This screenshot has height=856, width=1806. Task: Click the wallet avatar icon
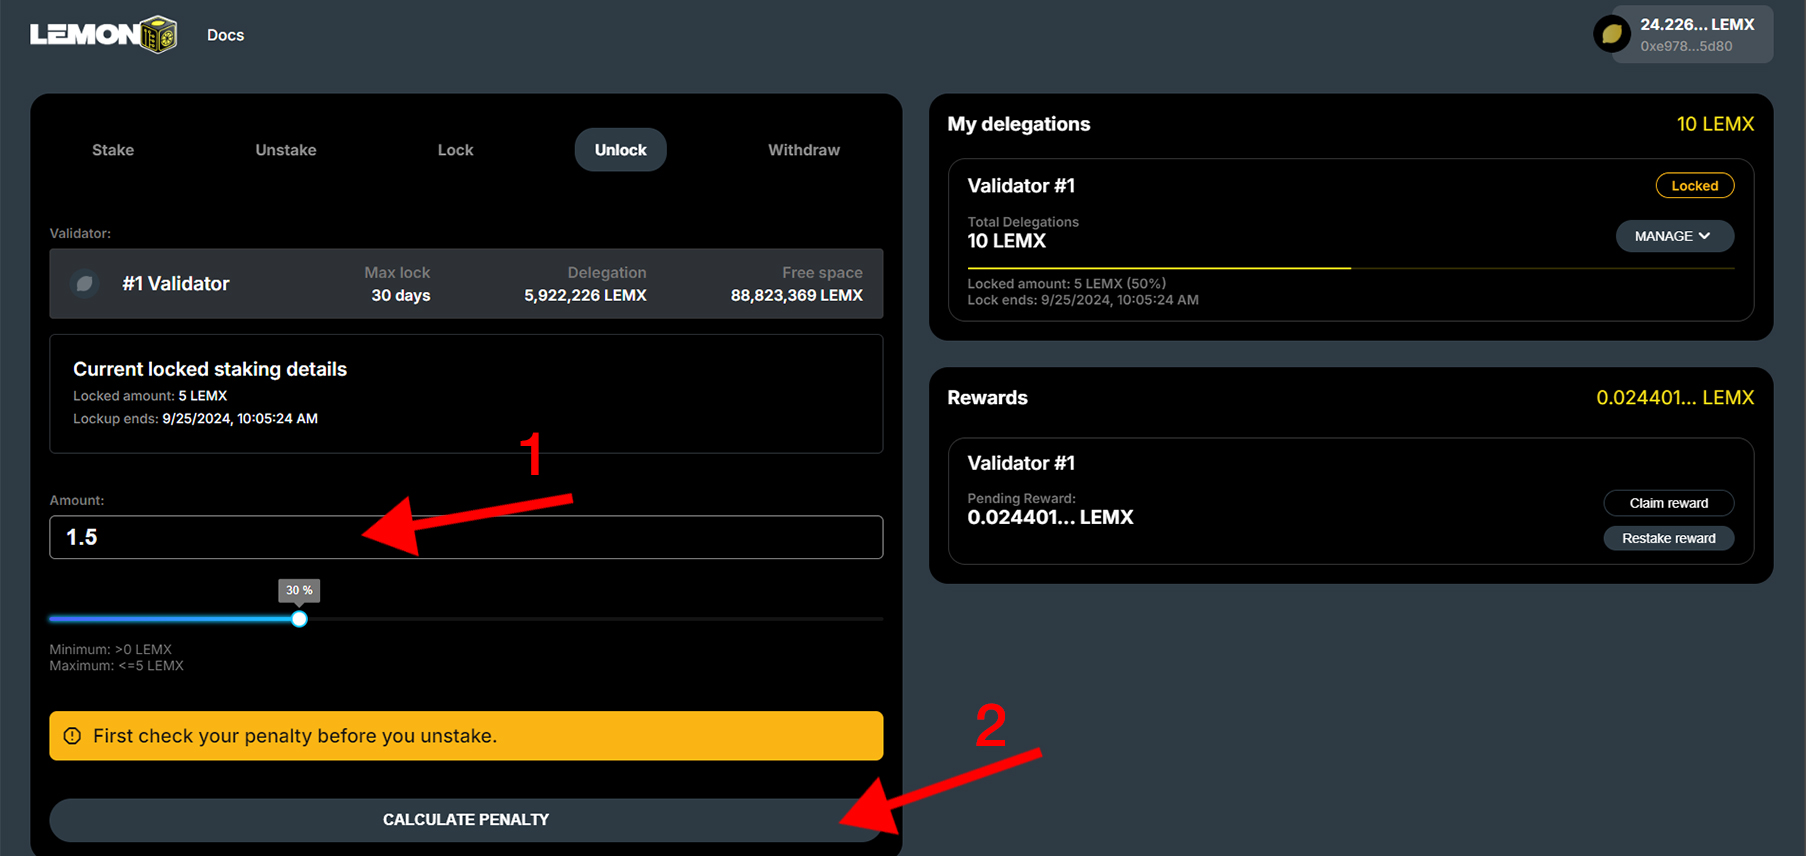coord(1611,35)
